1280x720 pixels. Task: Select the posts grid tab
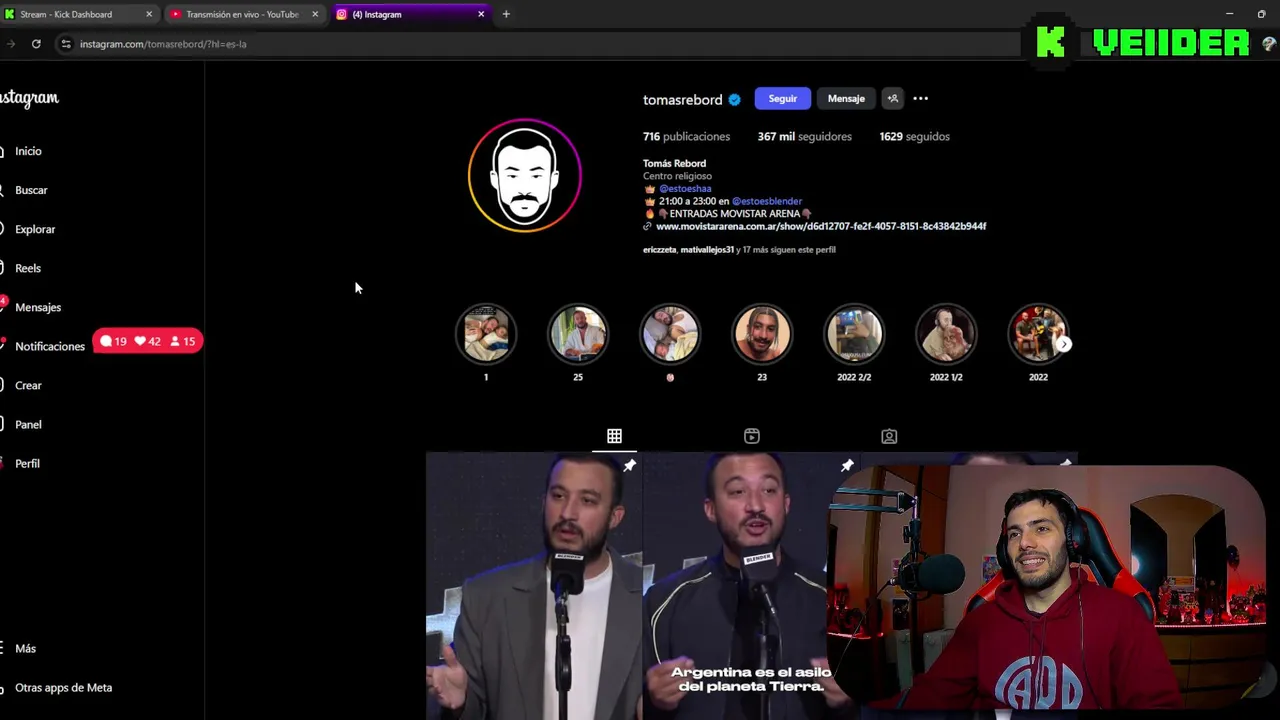[614, 436]
